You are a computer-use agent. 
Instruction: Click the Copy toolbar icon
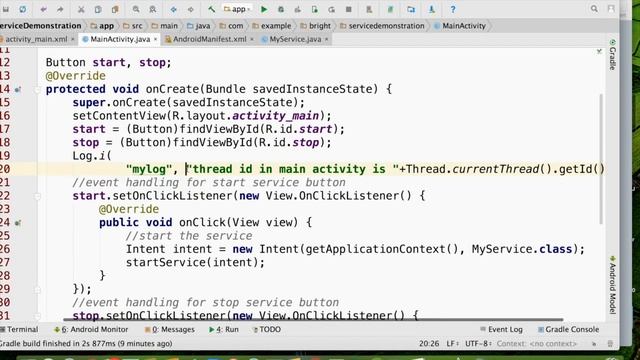click(x=98, y=9)
